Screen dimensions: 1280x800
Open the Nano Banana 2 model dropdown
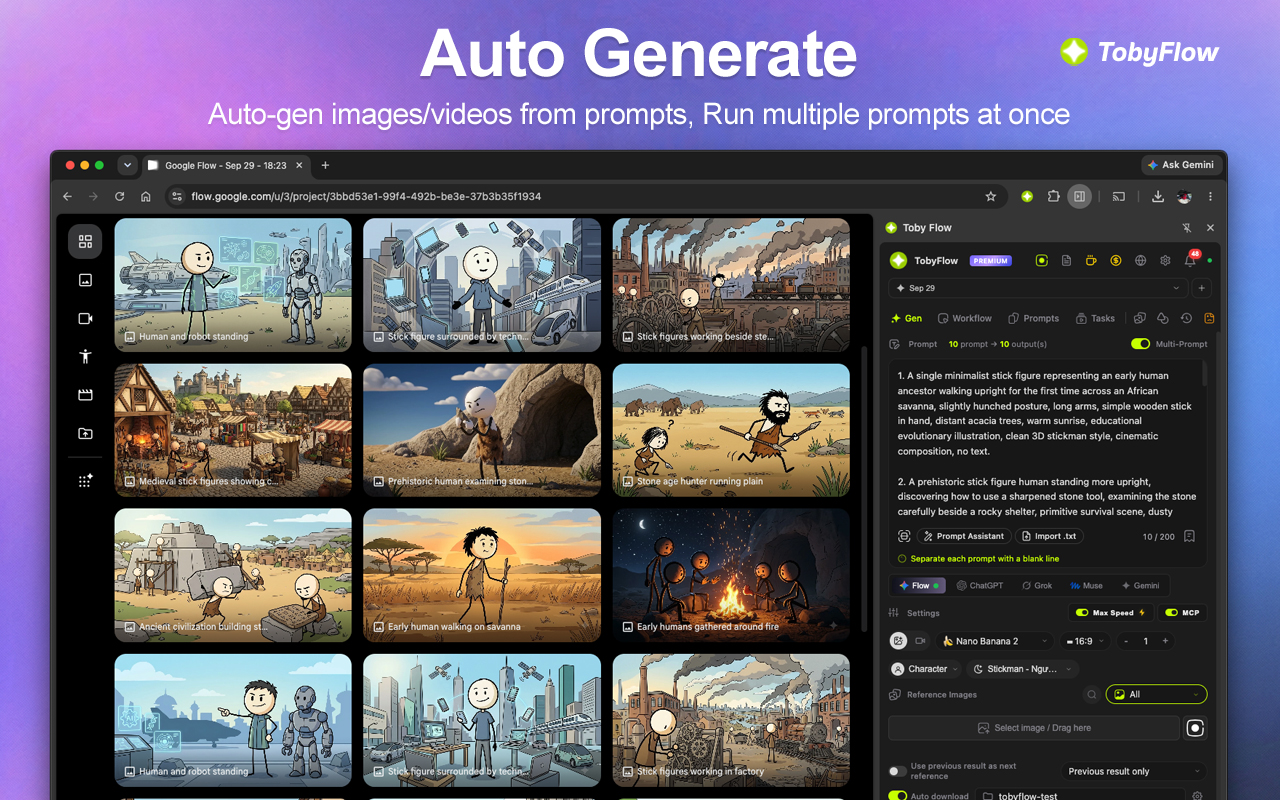pos(995,641)
